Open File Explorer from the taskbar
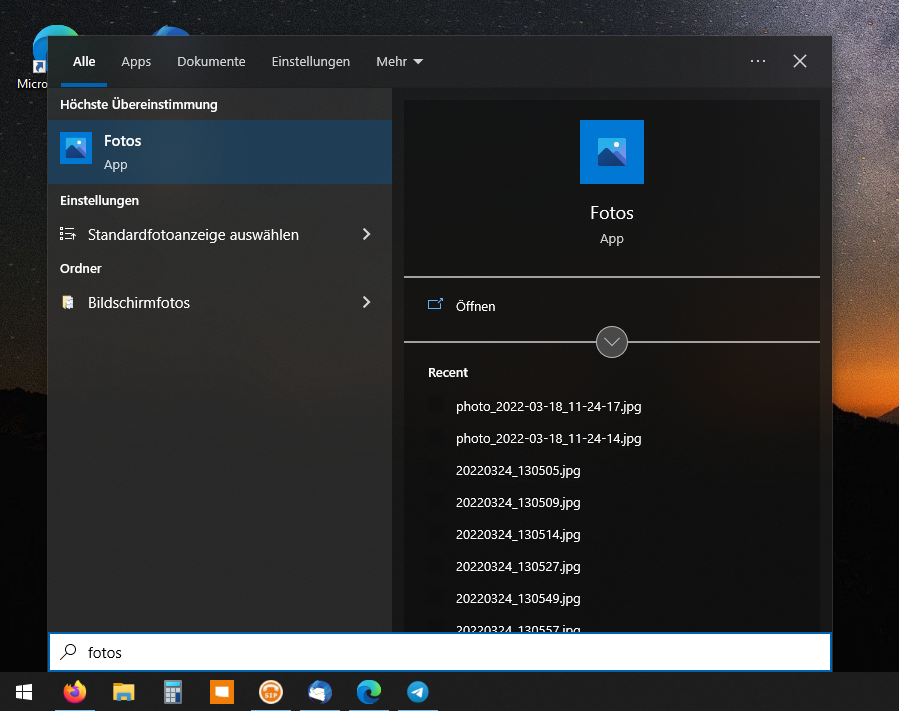This screenshot has width=899, height=711. 123,692
